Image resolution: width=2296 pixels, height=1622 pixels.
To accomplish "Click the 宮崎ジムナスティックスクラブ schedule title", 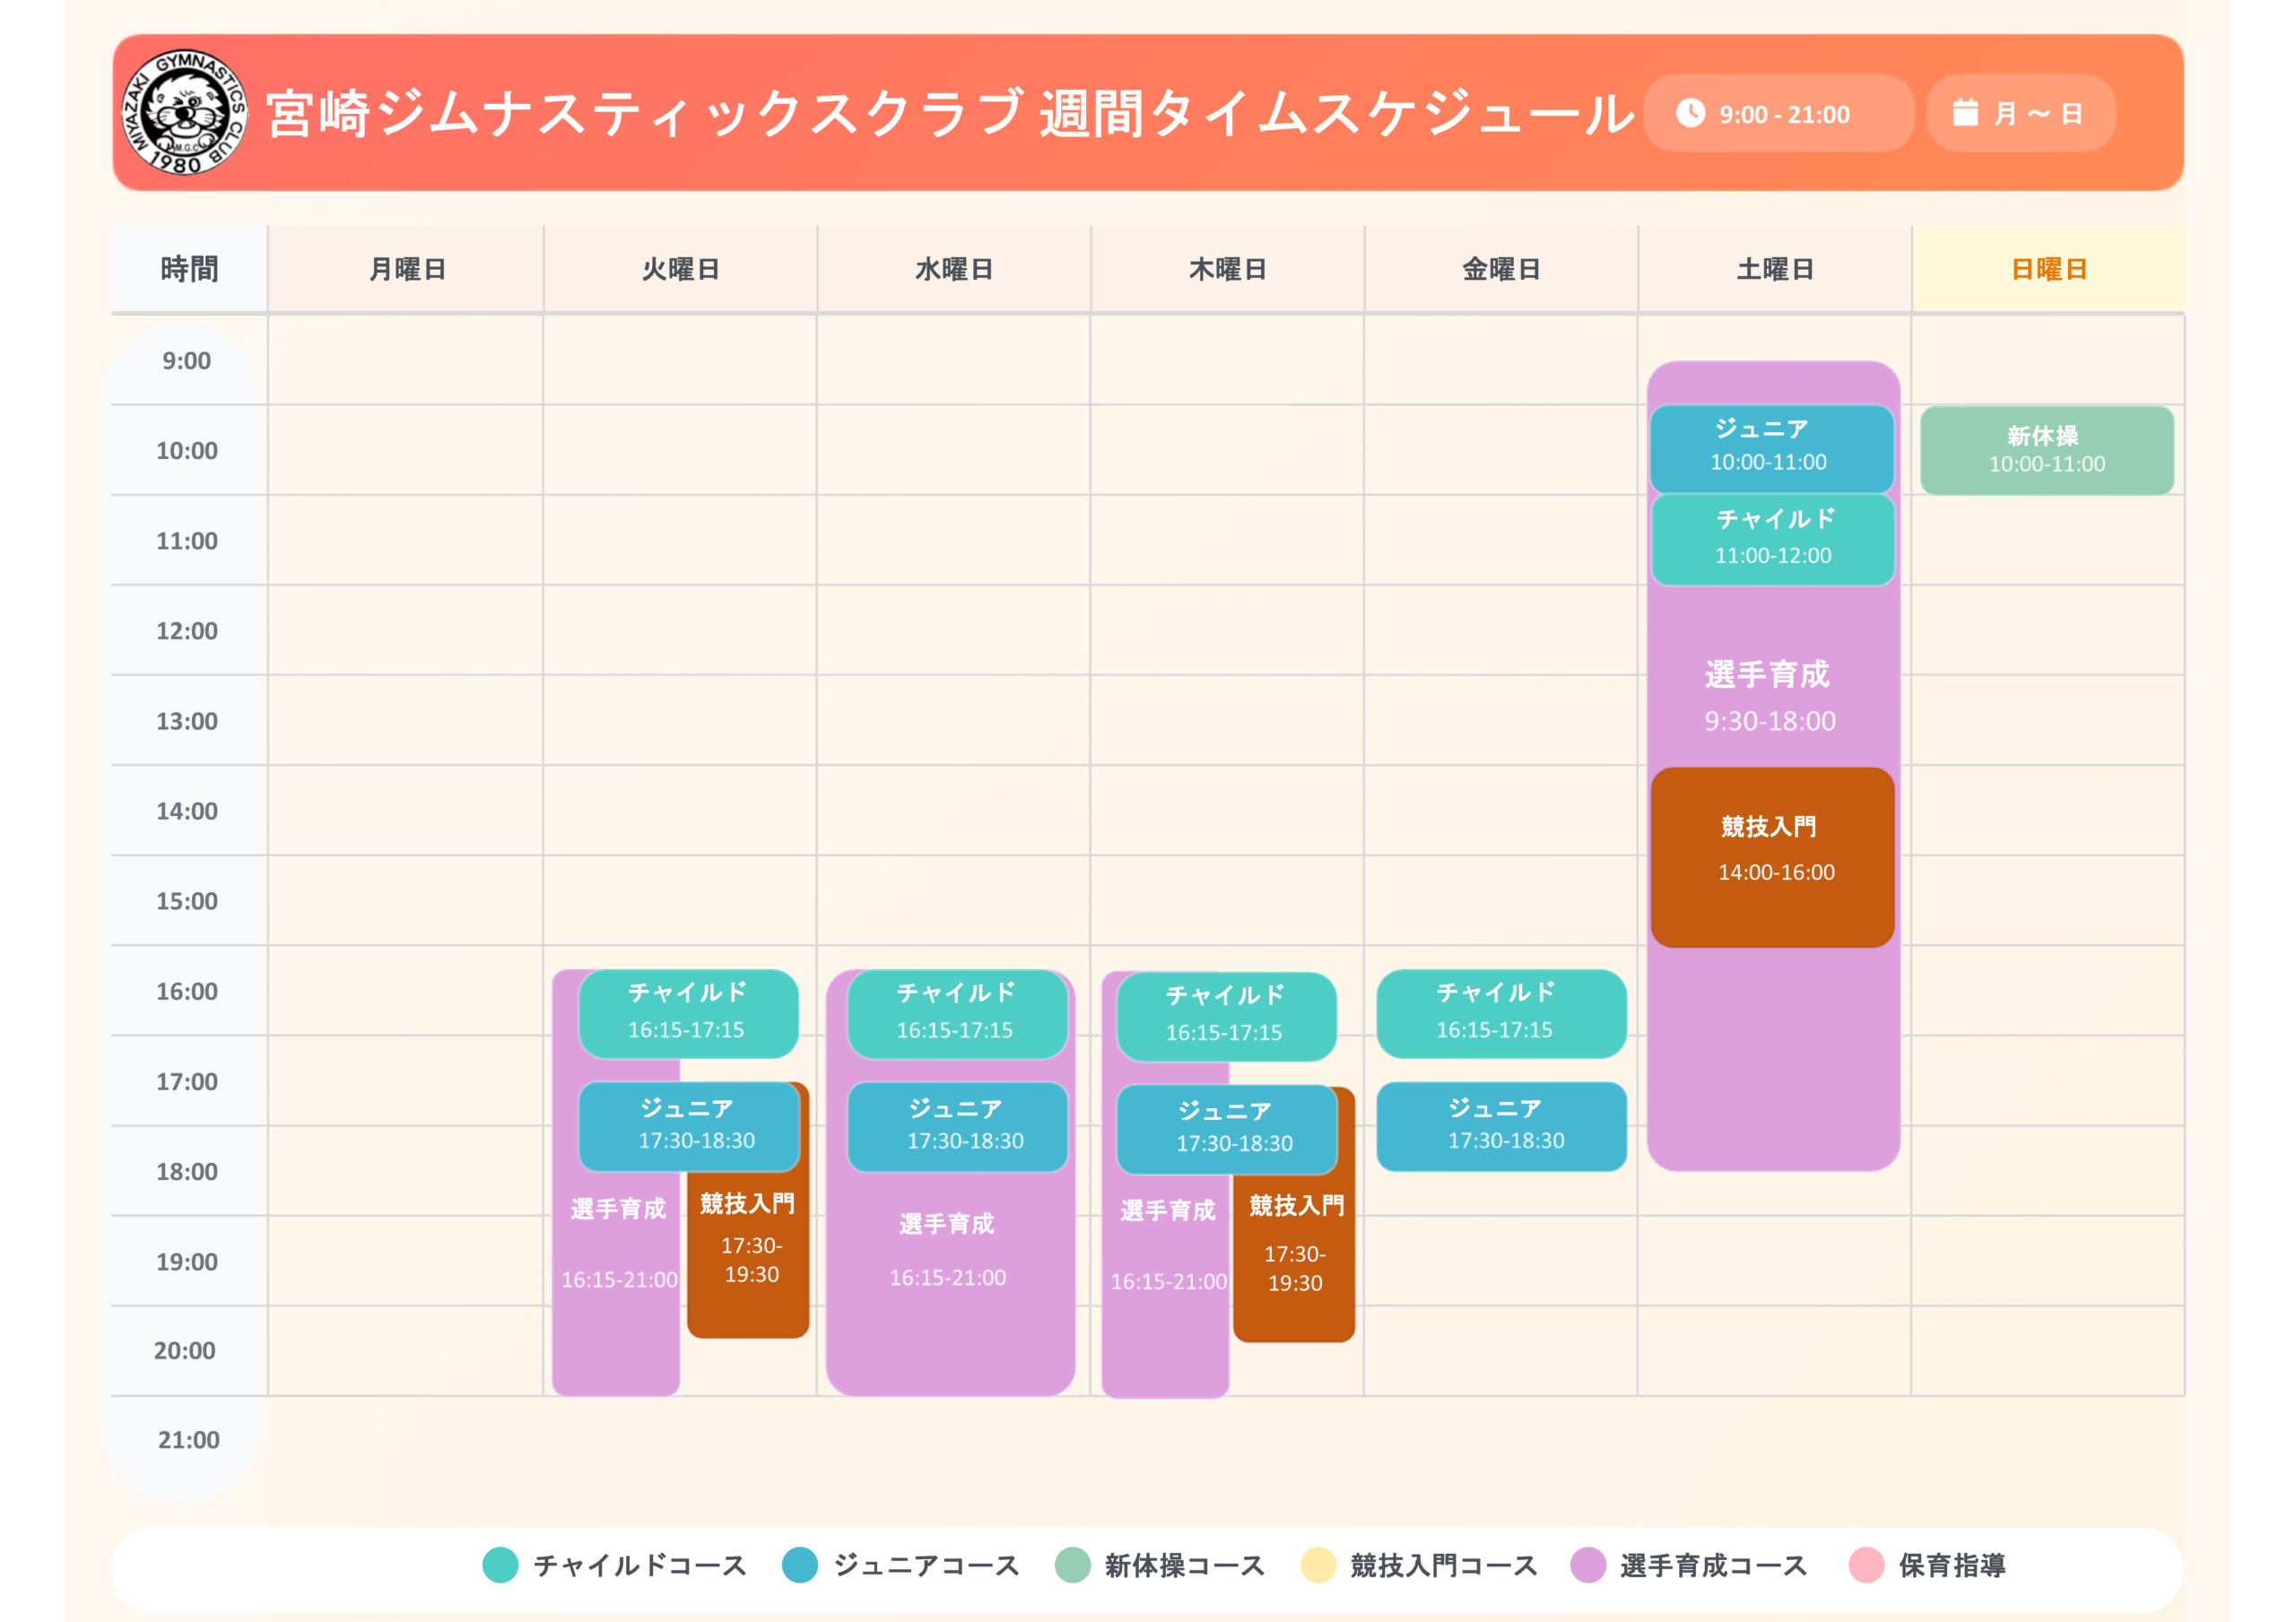I will [x=950, y=113].
